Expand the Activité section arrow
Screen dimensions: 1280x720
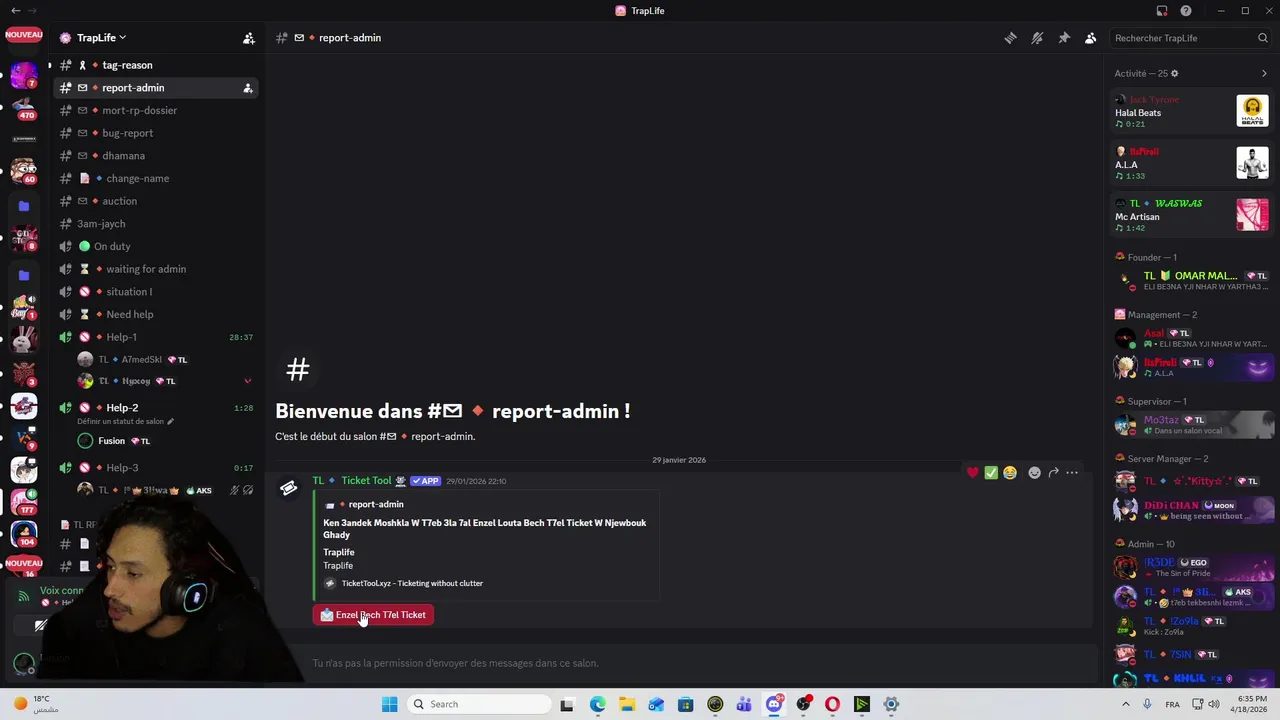1264,73
